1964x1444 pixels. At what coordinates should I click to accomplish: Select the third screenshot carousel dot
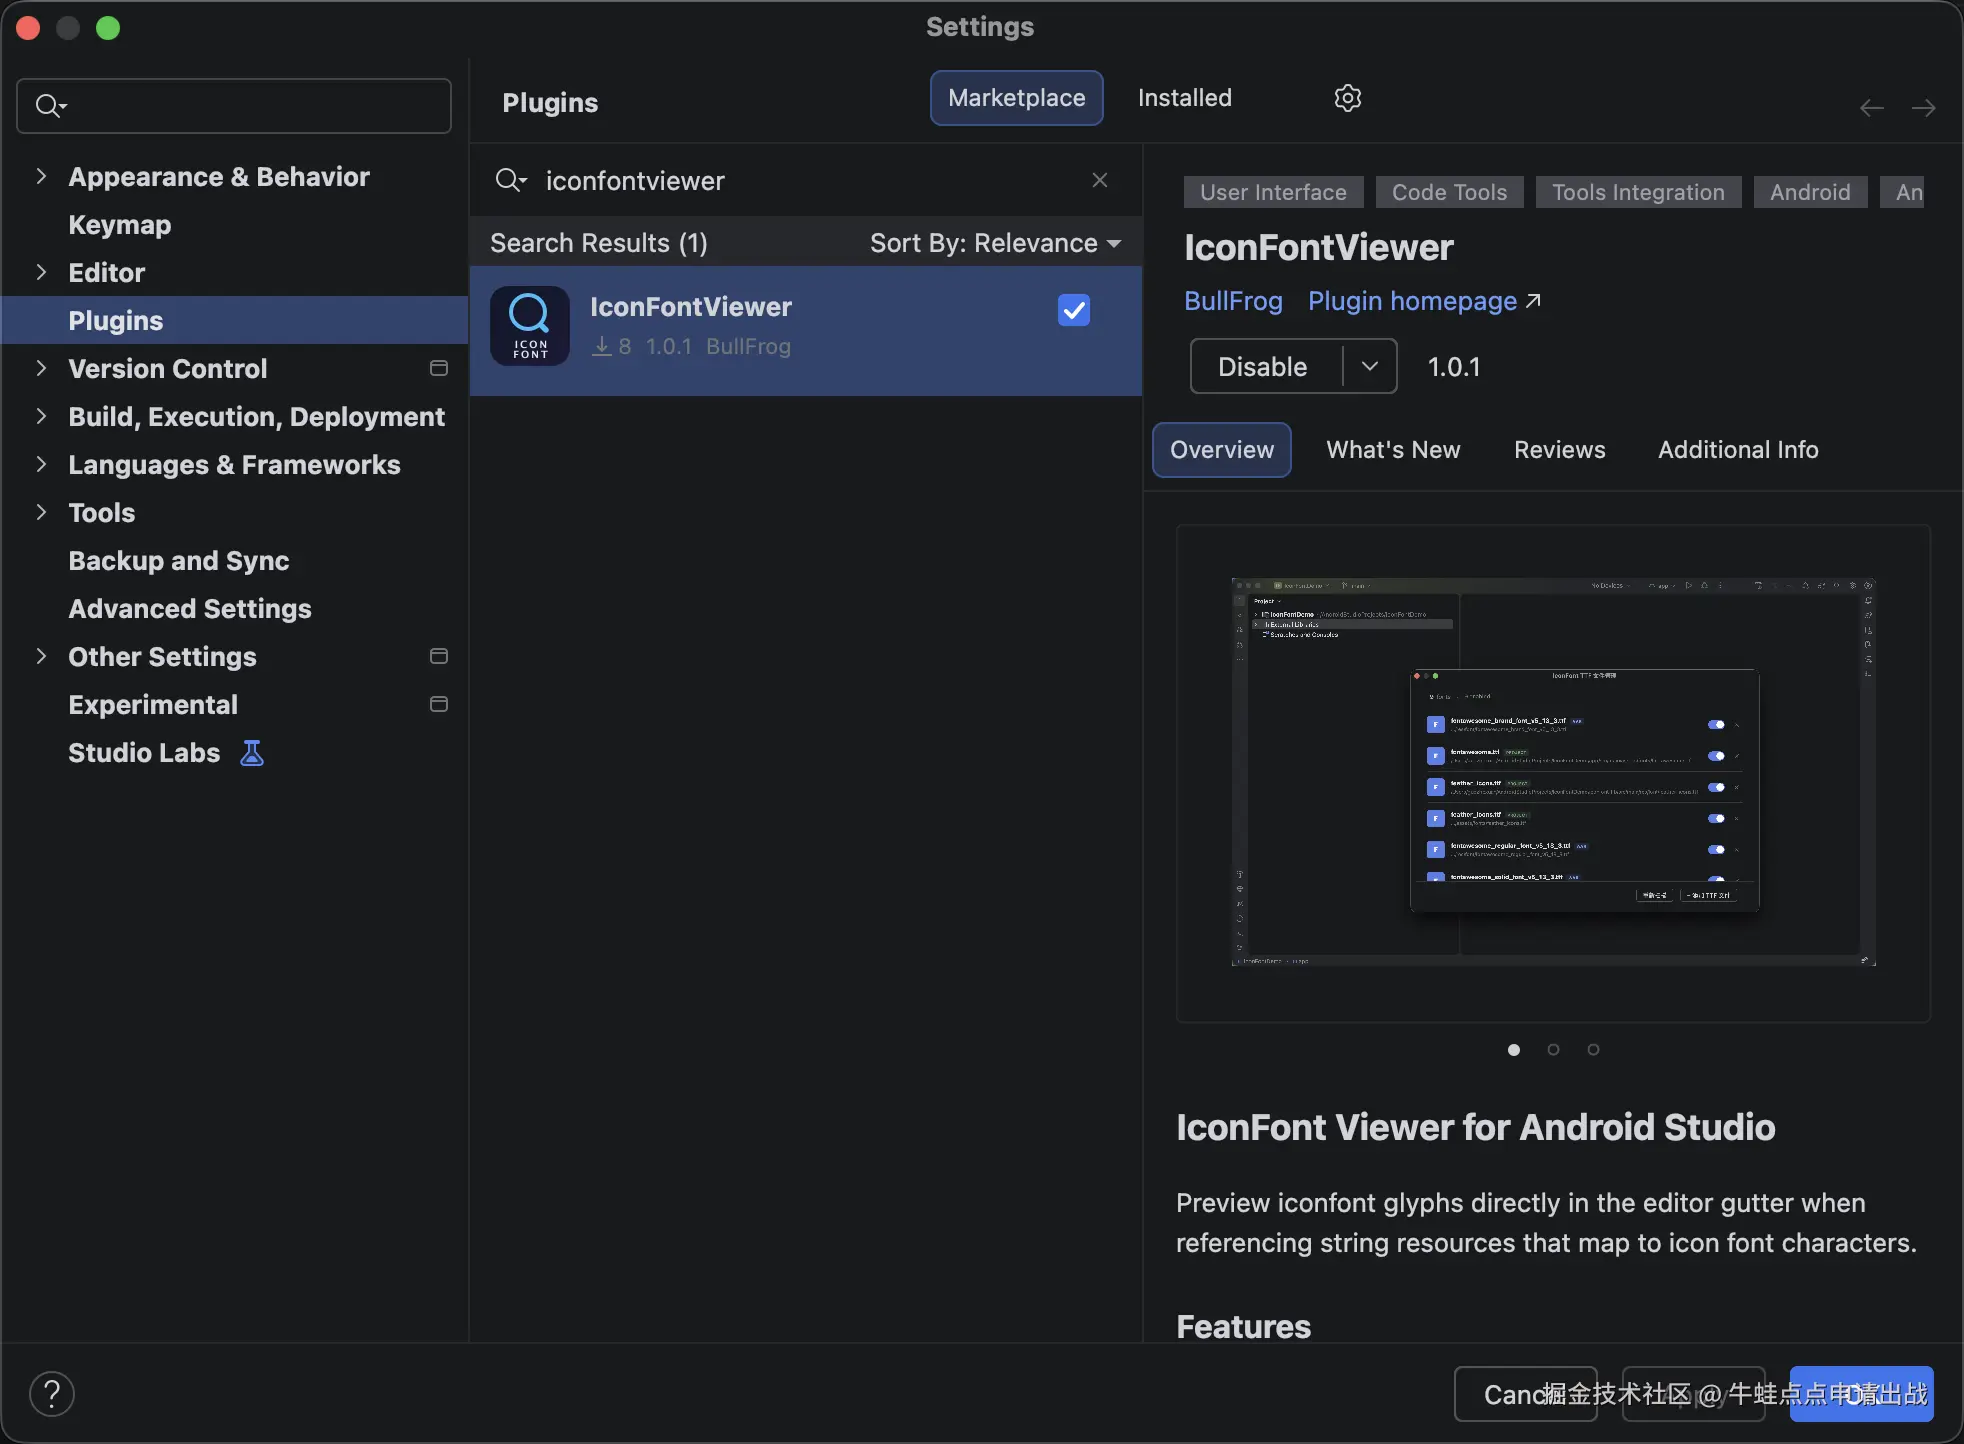(1593, 1049)
